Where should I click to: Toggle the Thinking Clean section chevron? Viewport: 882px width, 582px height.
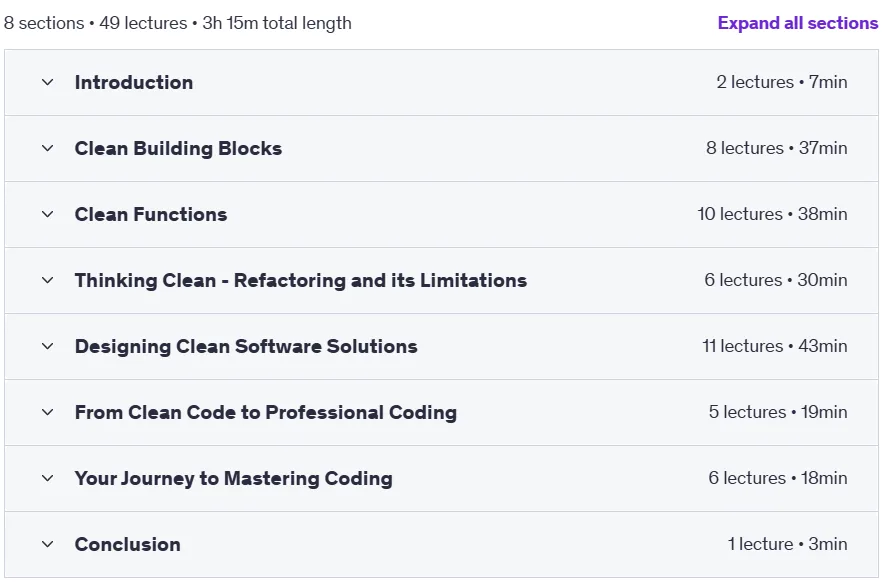pyautogui.click(x=48, y=280)
